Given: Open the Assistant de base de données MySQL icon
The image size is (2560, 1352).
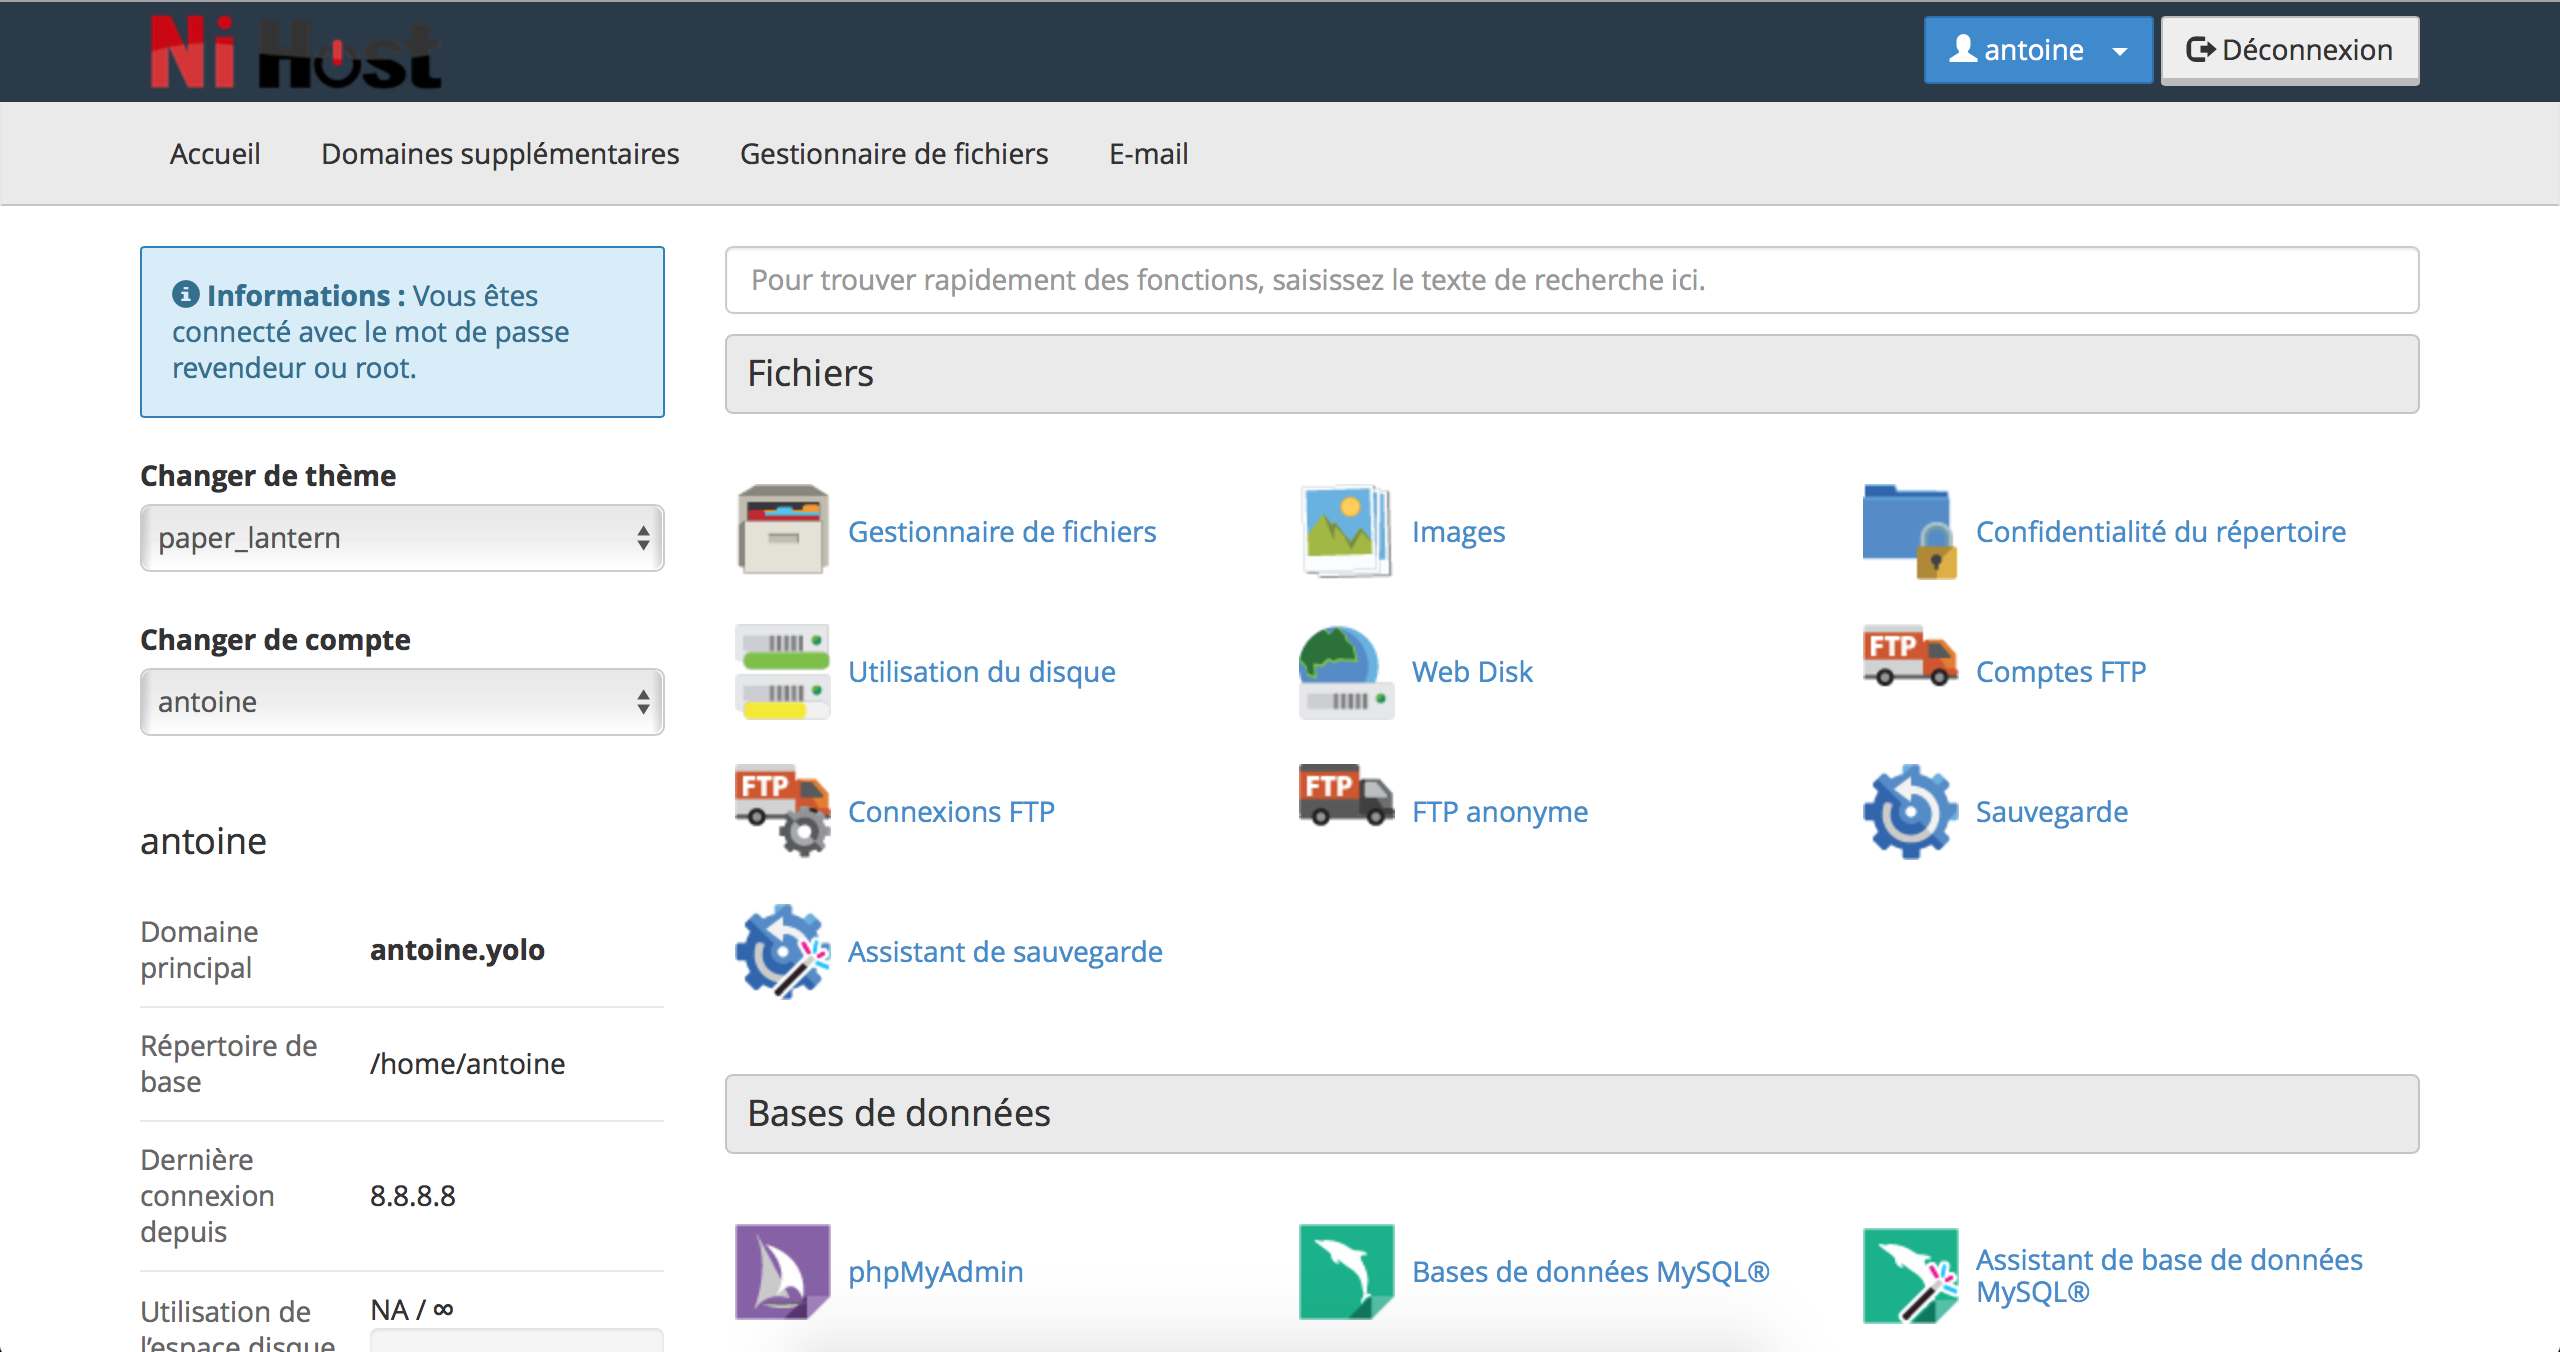Looking at the screenshot, I should coord(1910,1275).
